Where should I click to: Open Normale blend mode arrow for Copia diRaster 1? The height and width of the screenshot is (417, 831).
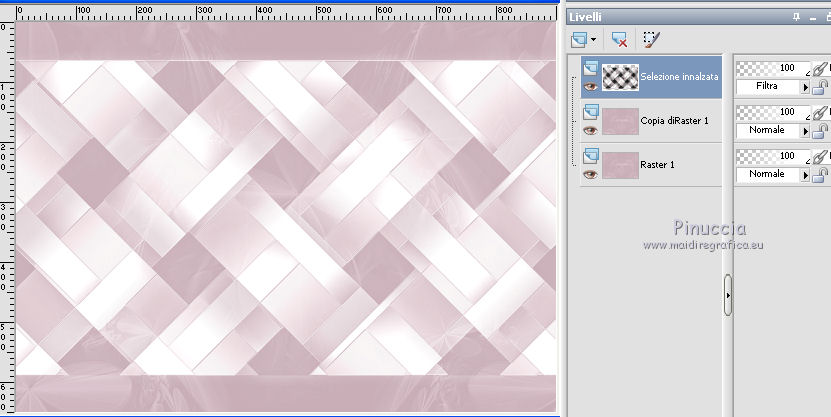click(x=805, y=130)
